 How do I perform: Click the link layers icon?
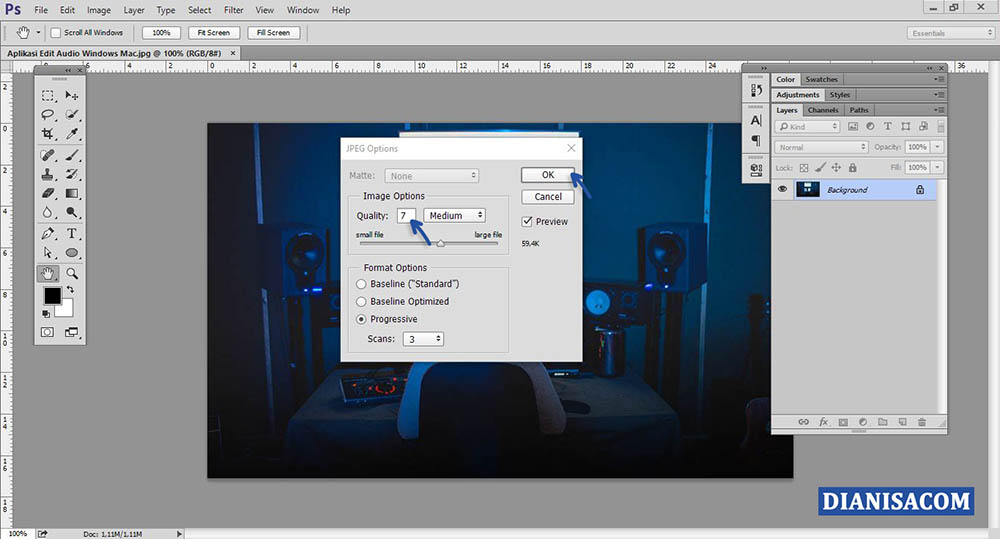[804, 422]
